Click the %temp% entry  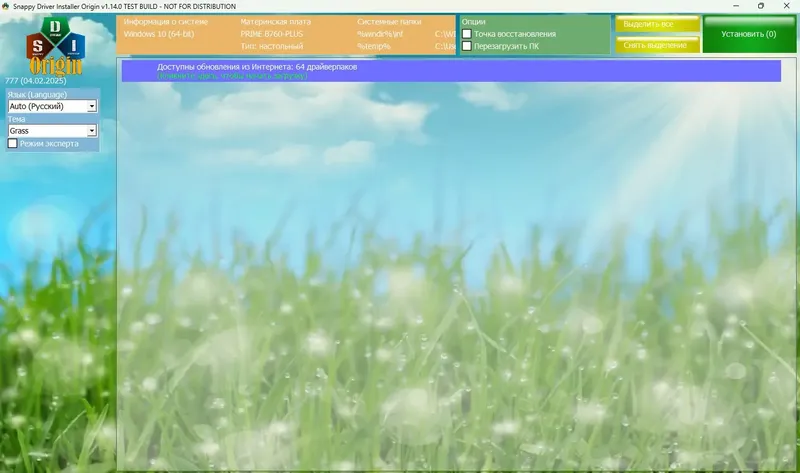[x=374, y=46]
